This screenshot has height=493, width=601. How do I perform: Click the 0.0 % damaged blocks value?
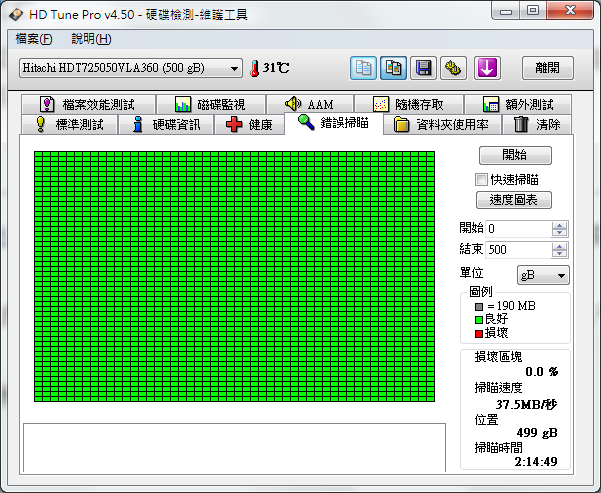click(x=542, y=371)
